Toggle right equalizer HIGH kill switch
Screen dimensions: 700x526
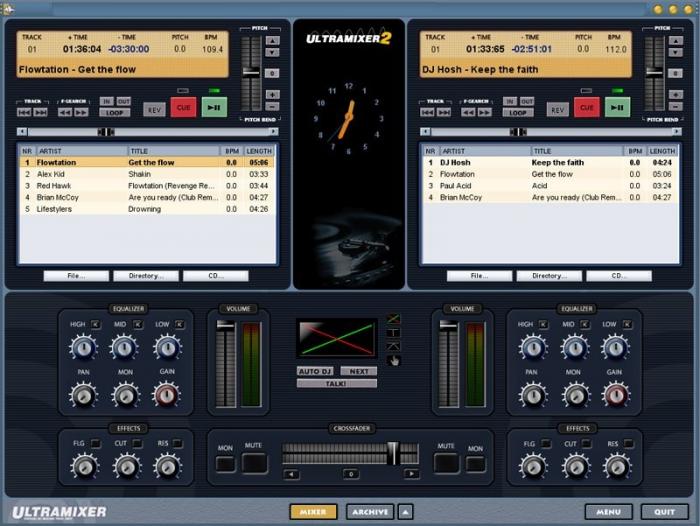[x=543, y=325]
